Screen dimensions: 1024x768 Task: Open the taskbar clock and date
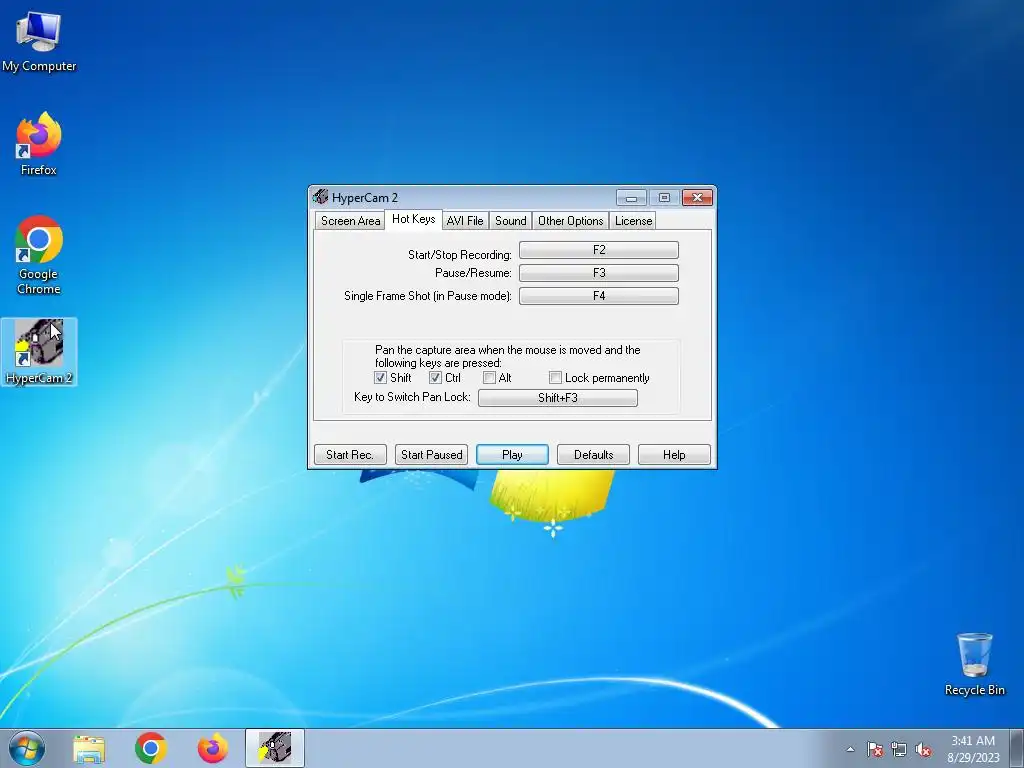click(973, 749)
